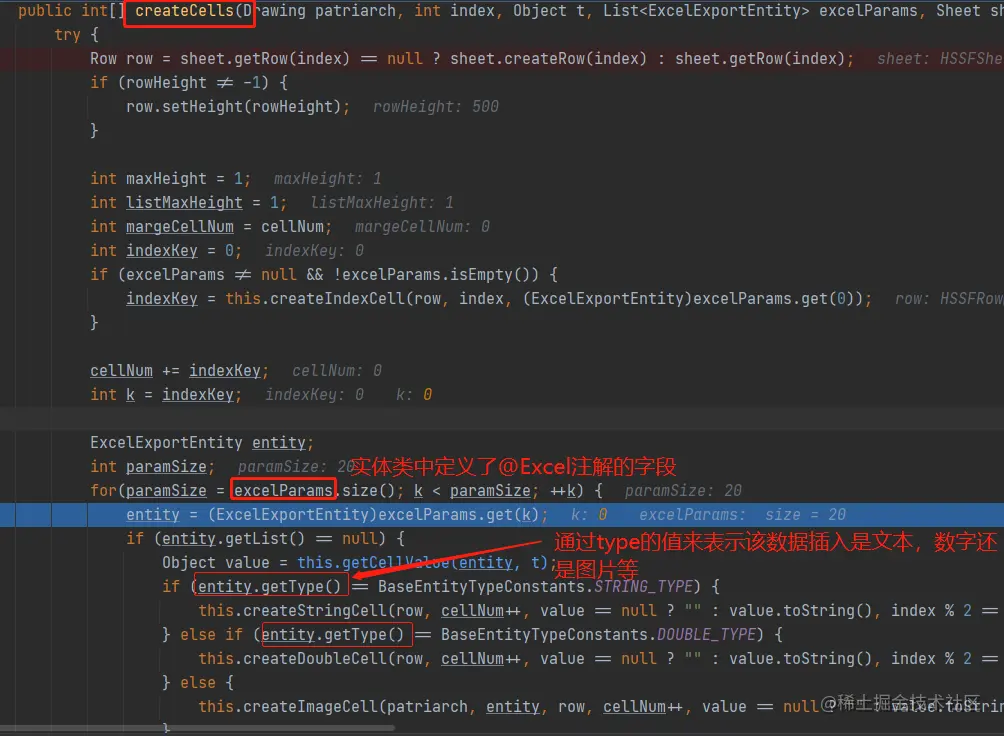This screenshot has width=1004, height=736.
Task: Click the 'row: HSSFRow' inline debug hint
Action: [949, 299]
